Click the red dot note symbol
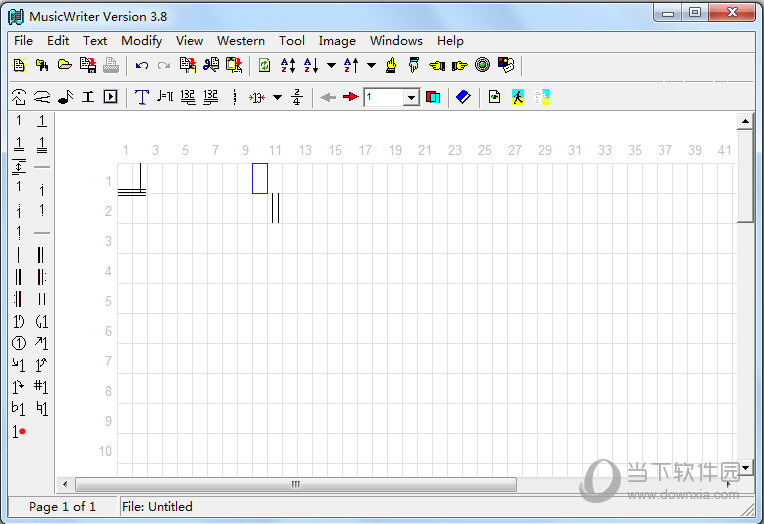The height and width of the screenshot is (524, 764). 19,432
